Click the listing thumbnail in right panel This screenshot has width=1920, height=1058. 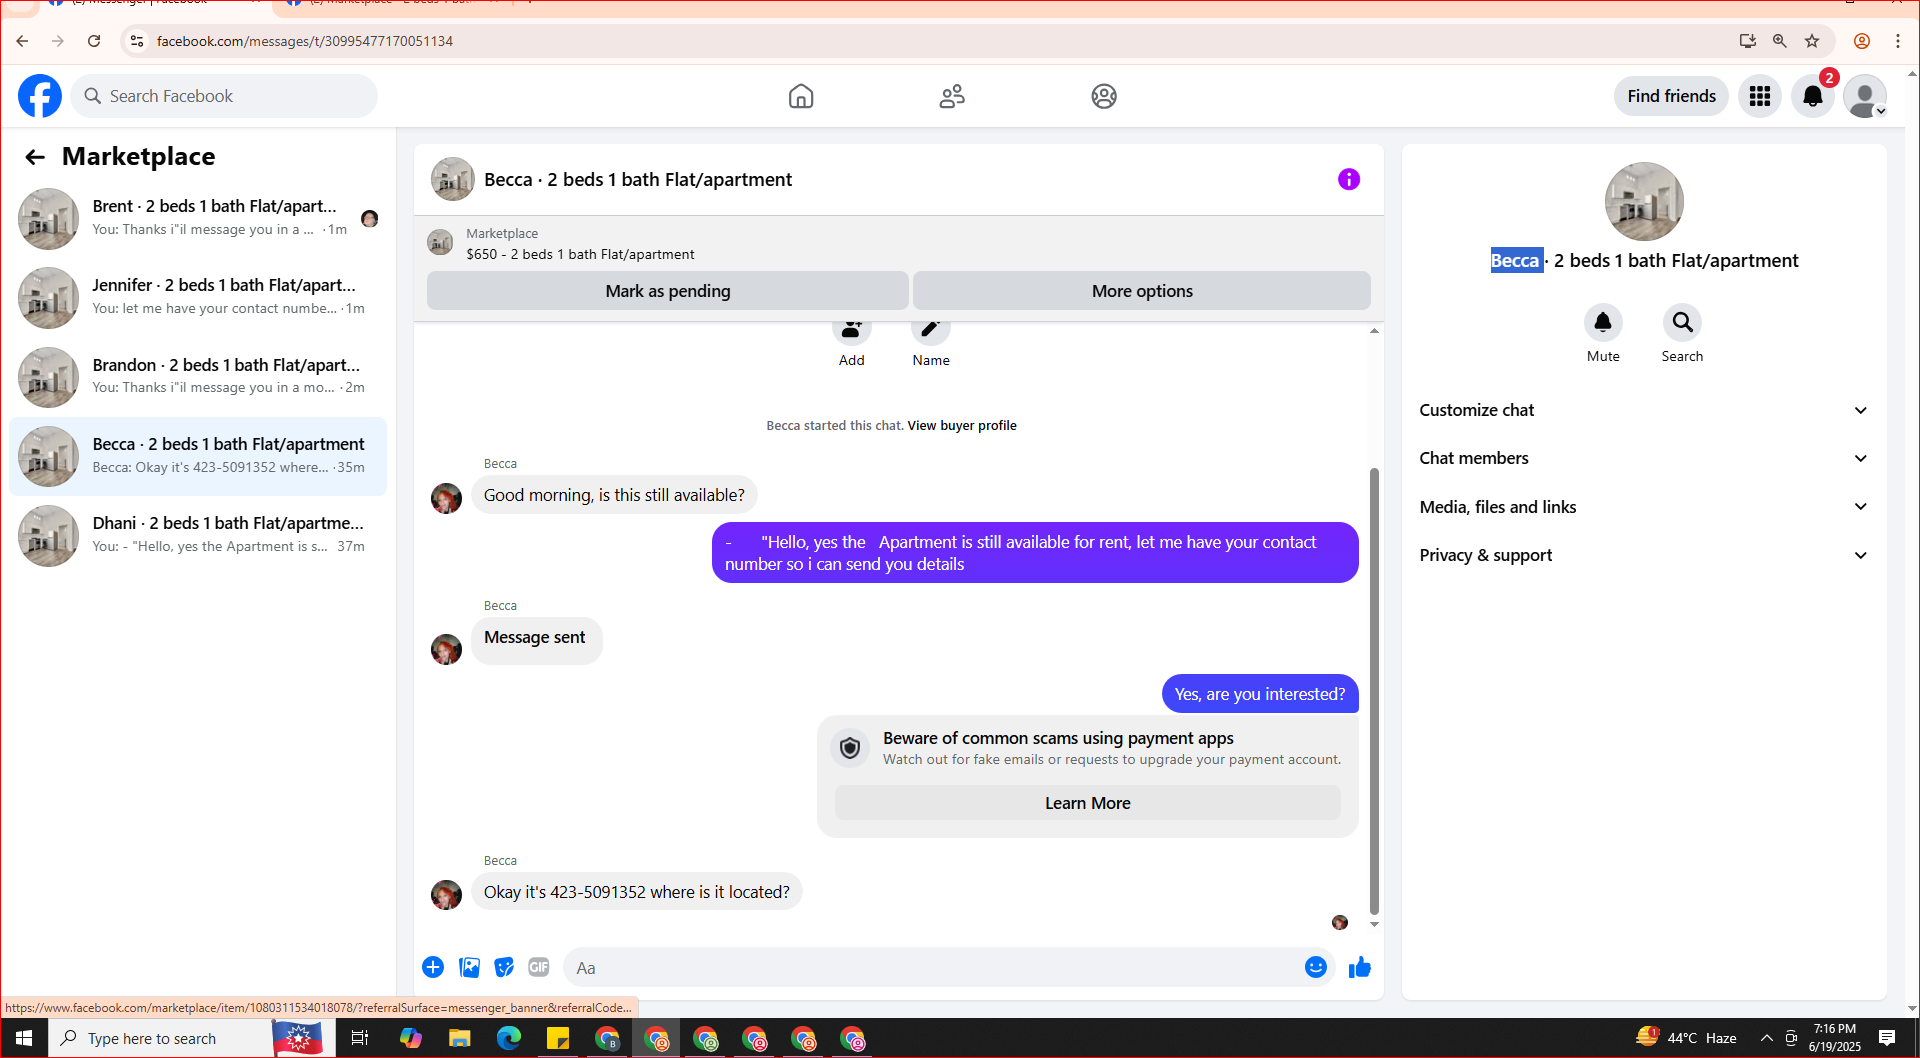1644,201
